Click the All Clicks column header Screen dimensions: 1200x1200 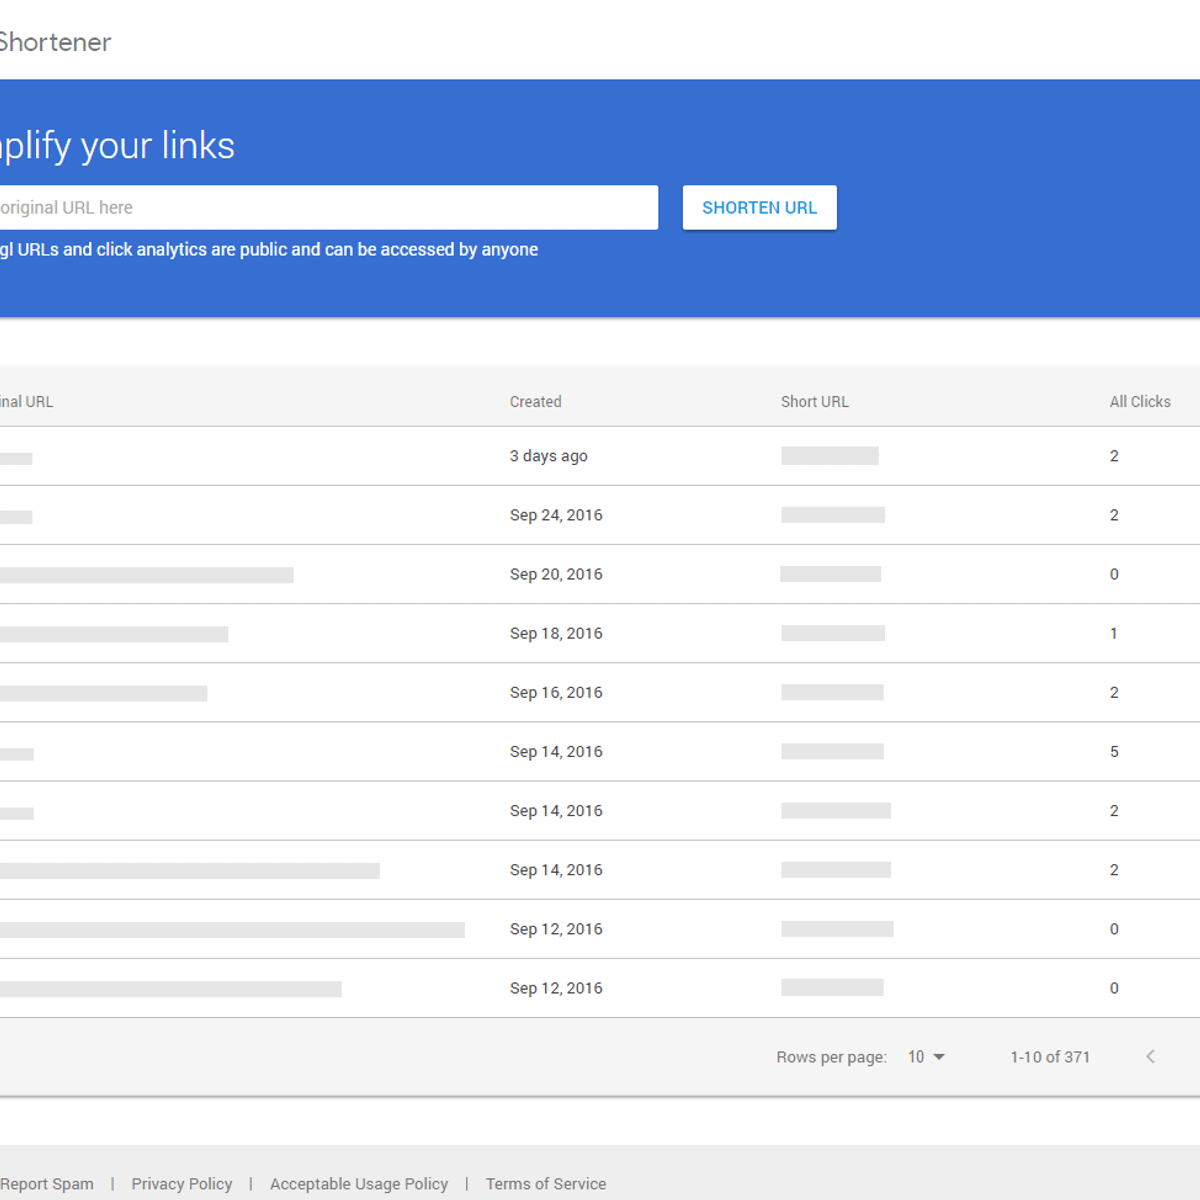coord(1140,402)
